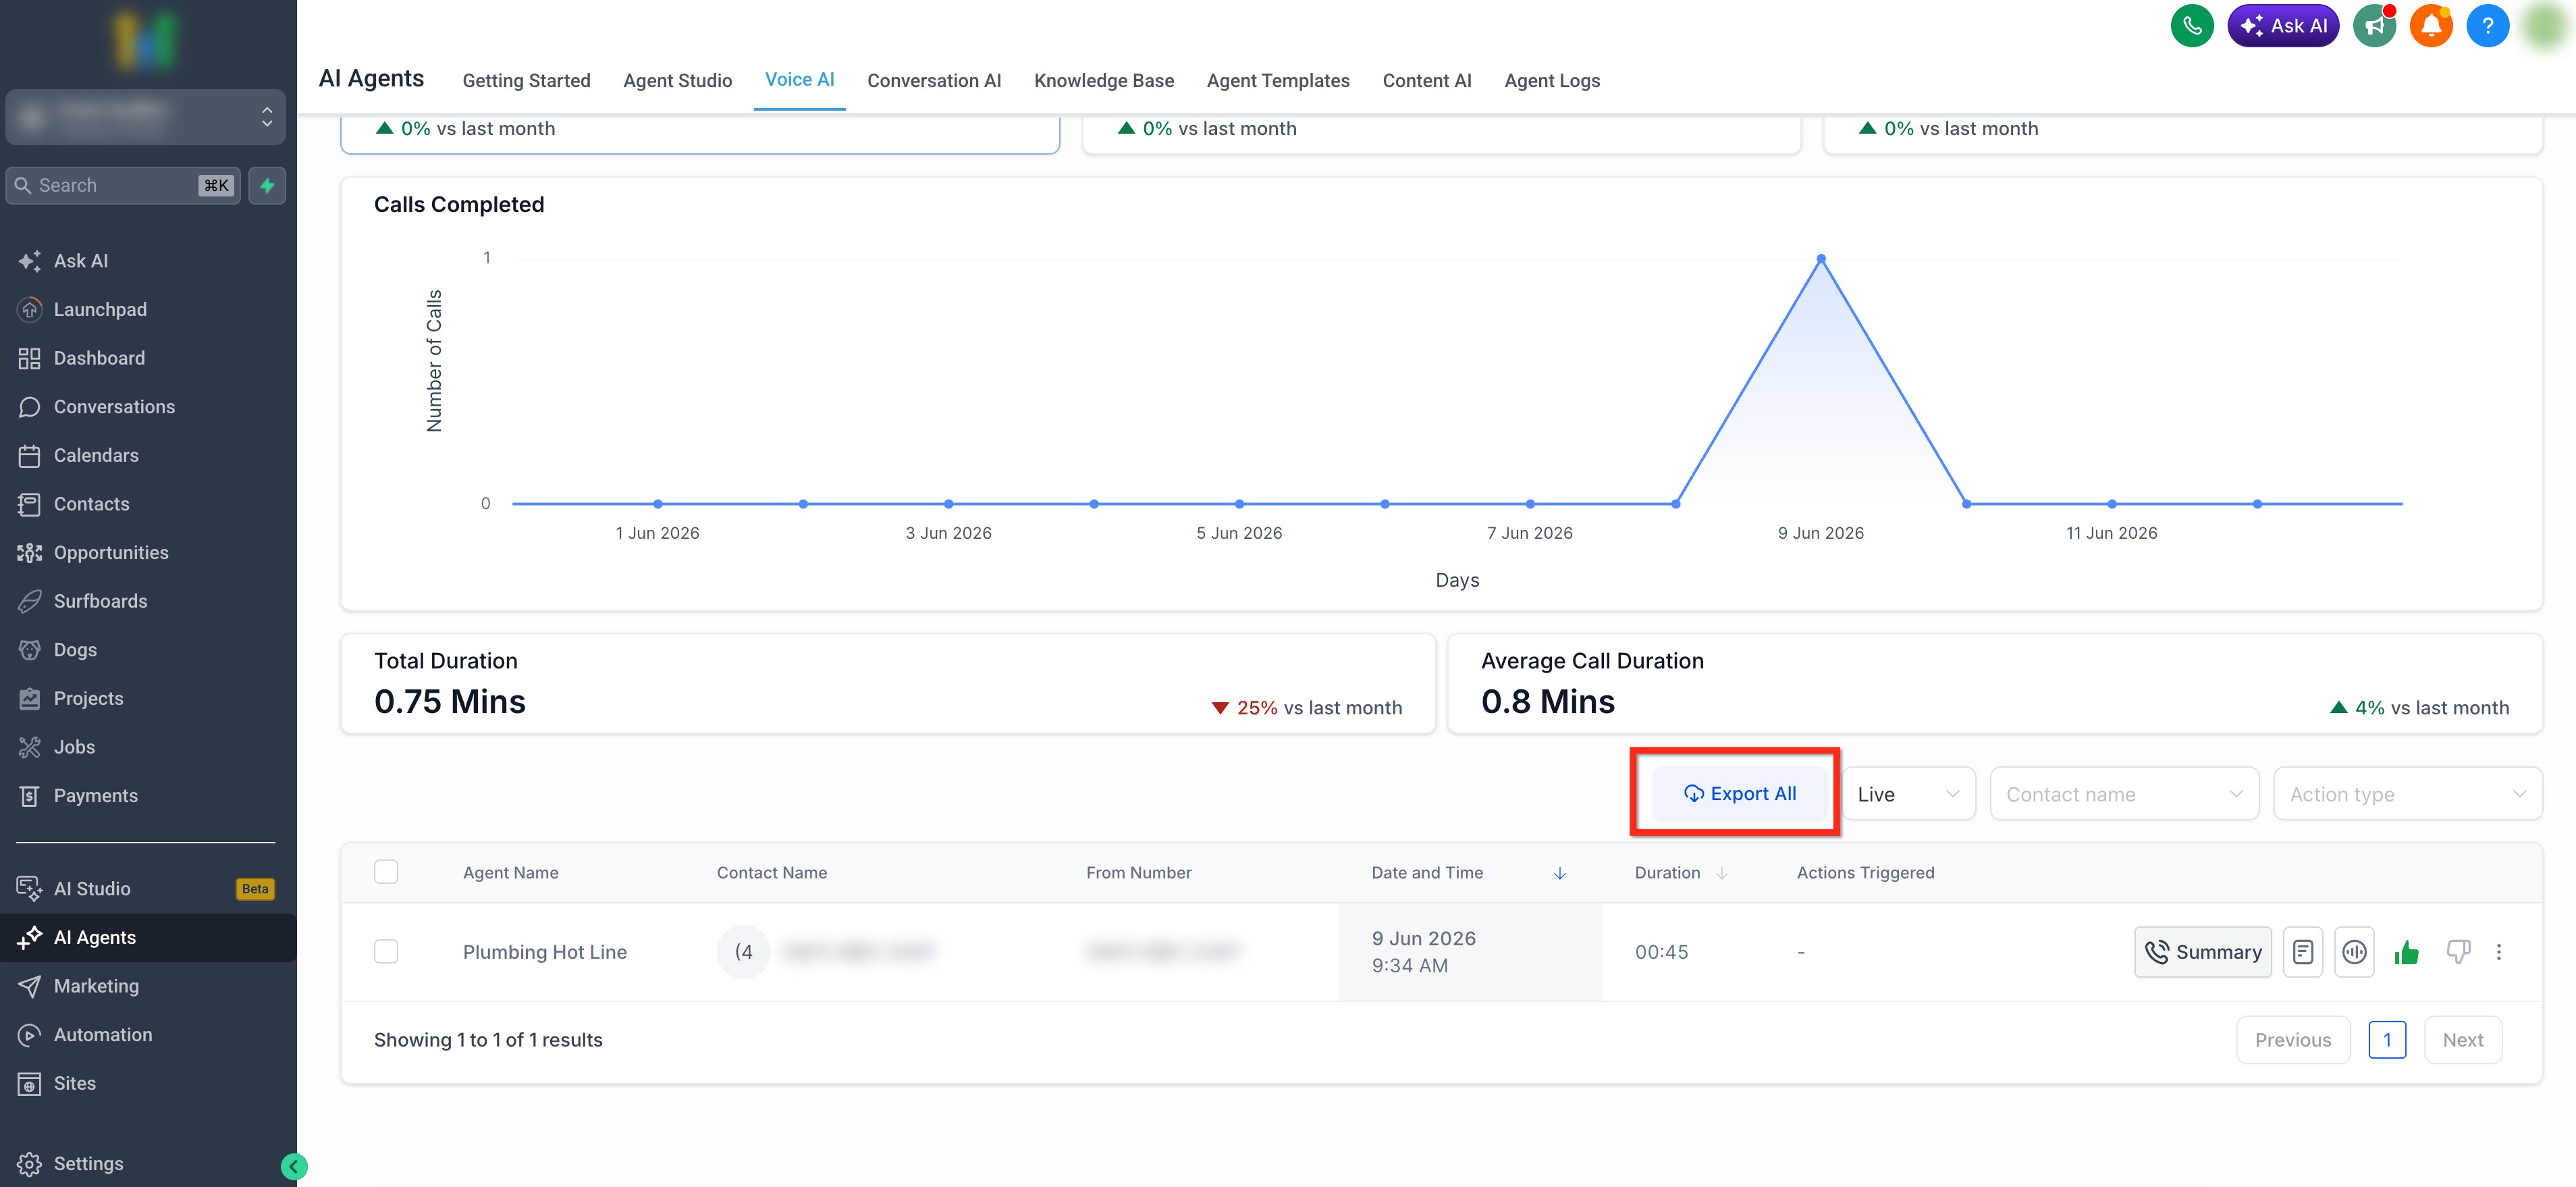This screenshot has width=2576, height=1187.
Task: Click the Export All button
Action: click(1739, 794)
